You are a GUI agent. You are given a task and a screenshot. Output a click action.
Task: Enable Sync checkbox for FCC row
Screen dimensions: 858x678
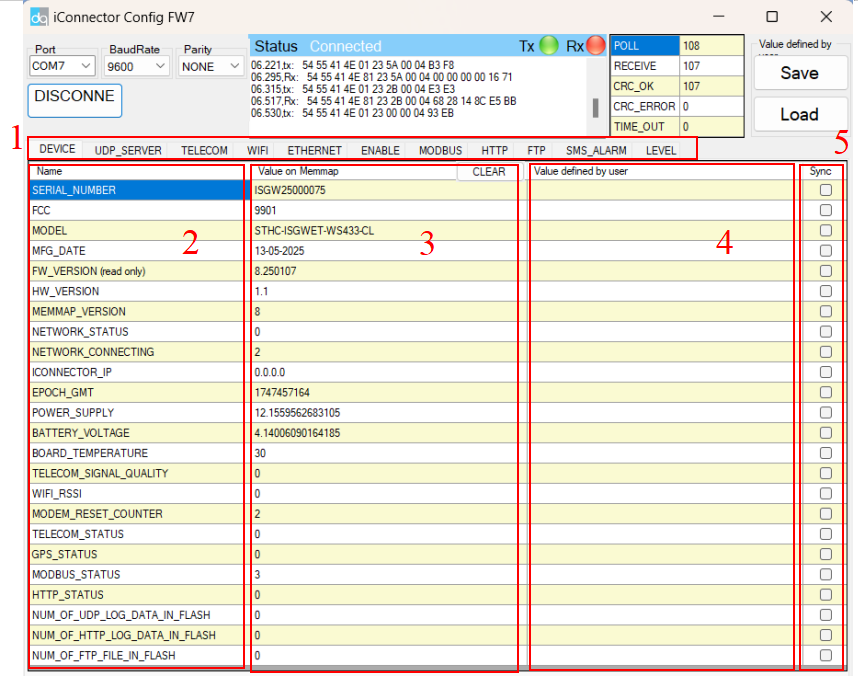(826, 211)
